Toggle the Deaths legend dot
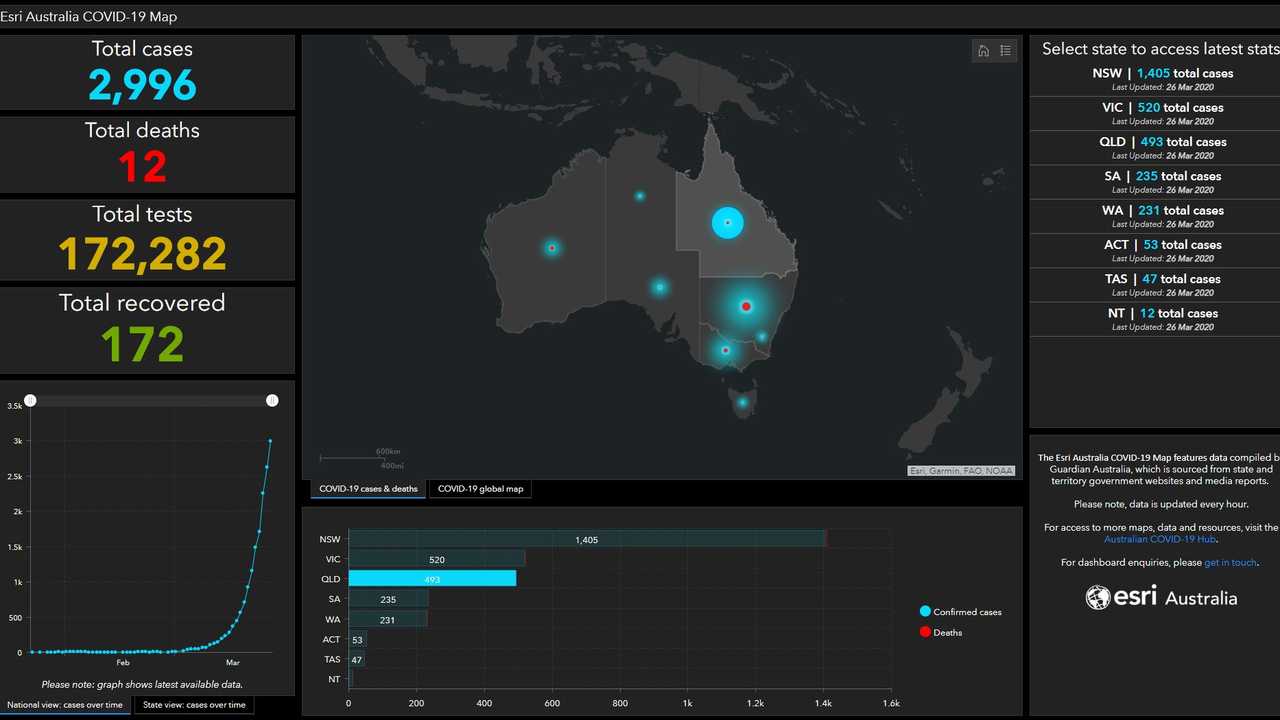1280x720 pixels. tap(925, 632)
